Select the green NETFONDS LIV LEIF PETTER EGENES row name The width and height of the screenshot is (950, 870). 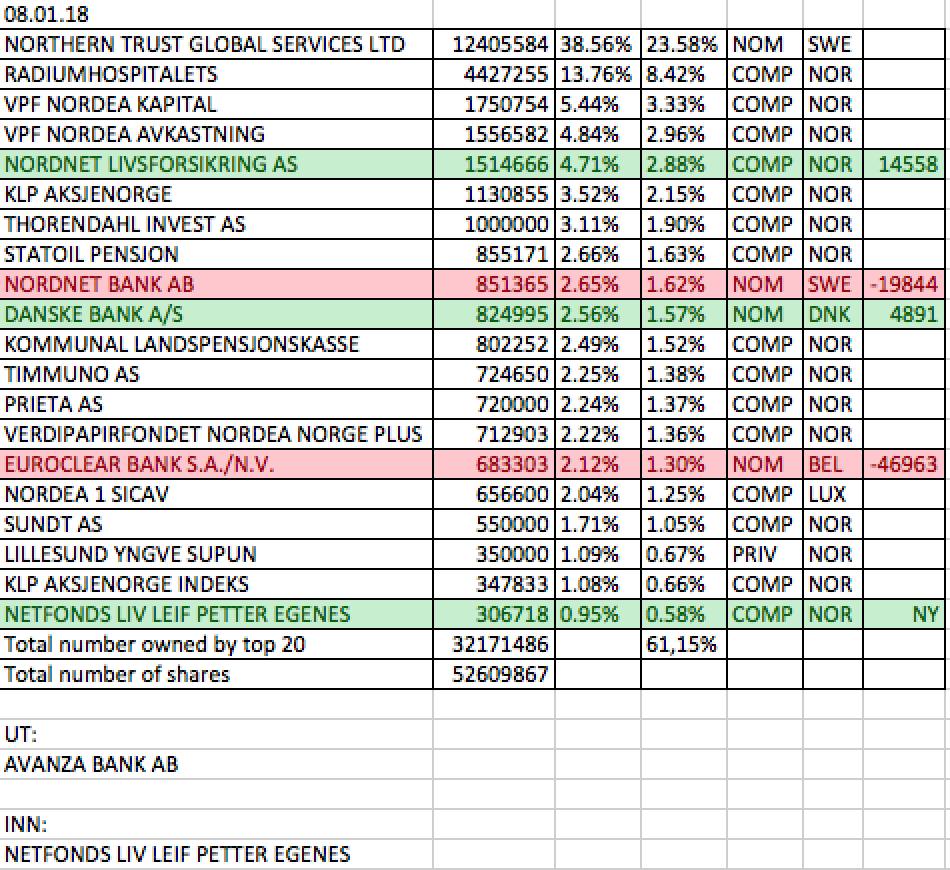coord(216,614)
